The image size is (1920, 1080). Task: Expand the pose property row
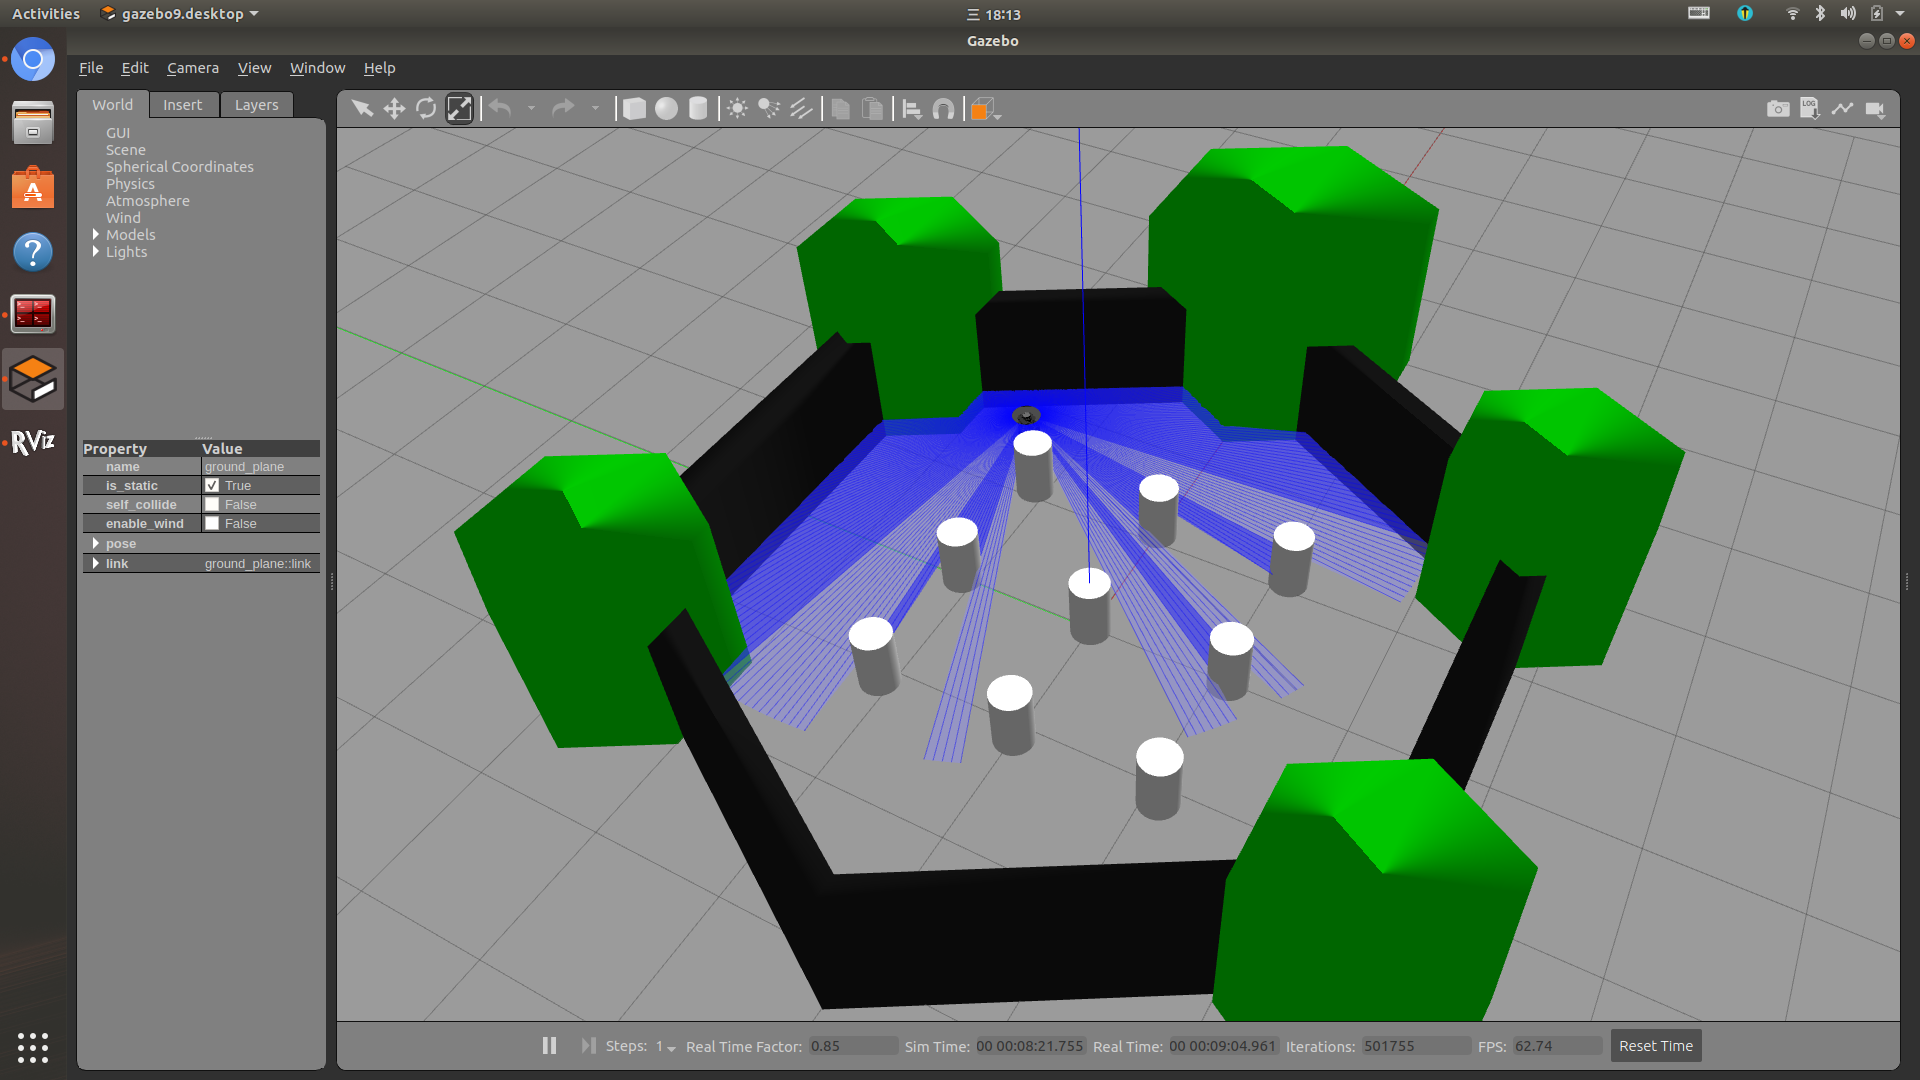pos(96,543)
